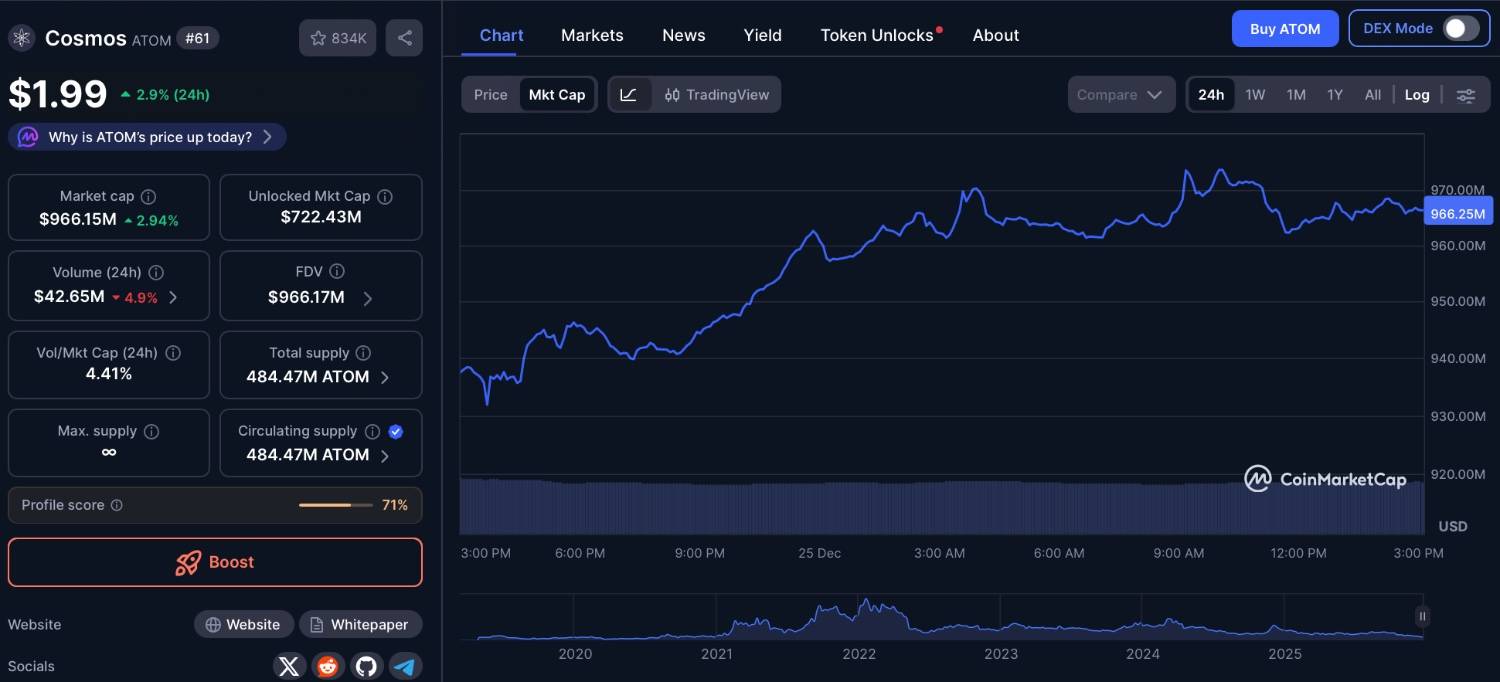The image size is (1500, 682).
Task: Open the Whitepaper link
Action: click(360, 625)
